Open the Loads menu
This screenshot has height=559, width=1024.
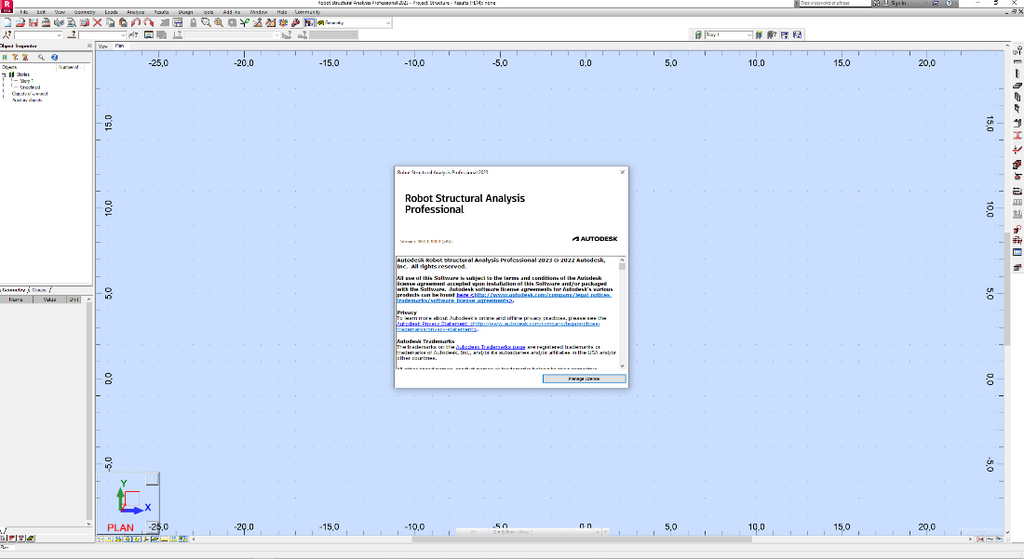pos(111,12)
